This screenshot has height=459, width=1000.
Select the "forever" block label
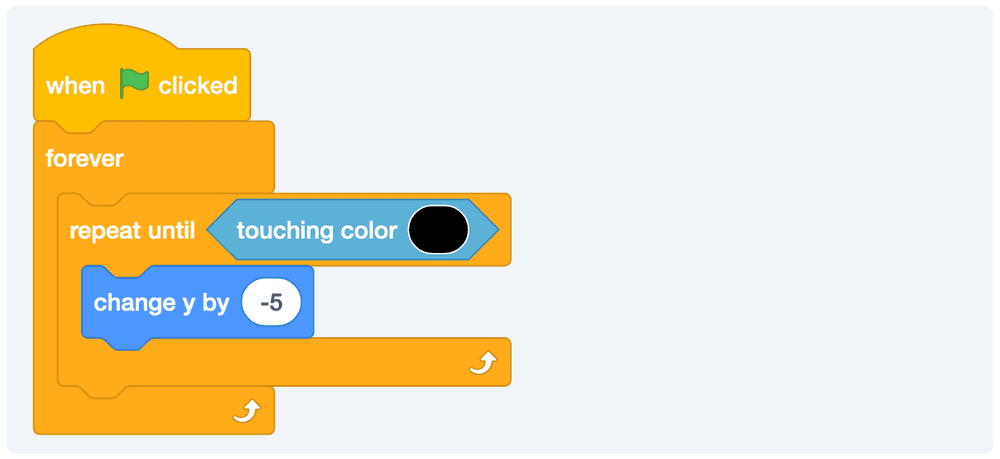point(85,158)
